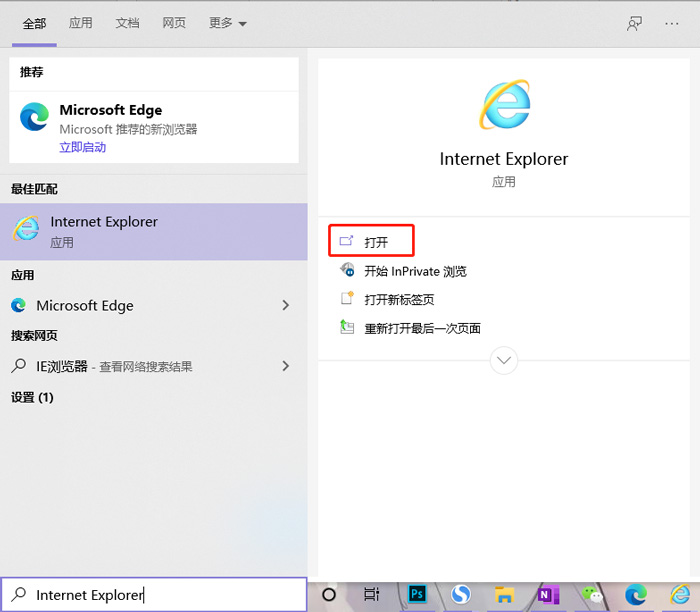Image resolution: width=700 pixels, height=612 pixels.
Task: Click the Task View taskbar icon
Action: point(372,594)
